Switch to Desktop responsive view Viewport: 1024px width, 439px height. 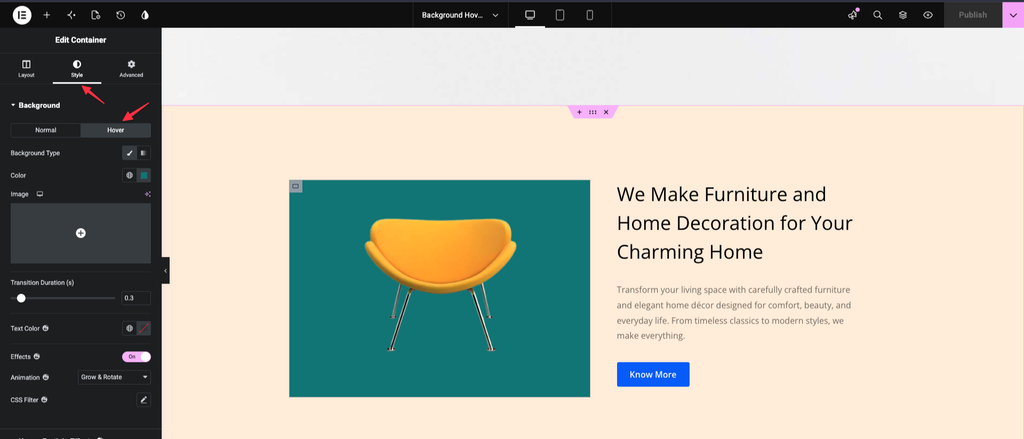coord(530,14)
